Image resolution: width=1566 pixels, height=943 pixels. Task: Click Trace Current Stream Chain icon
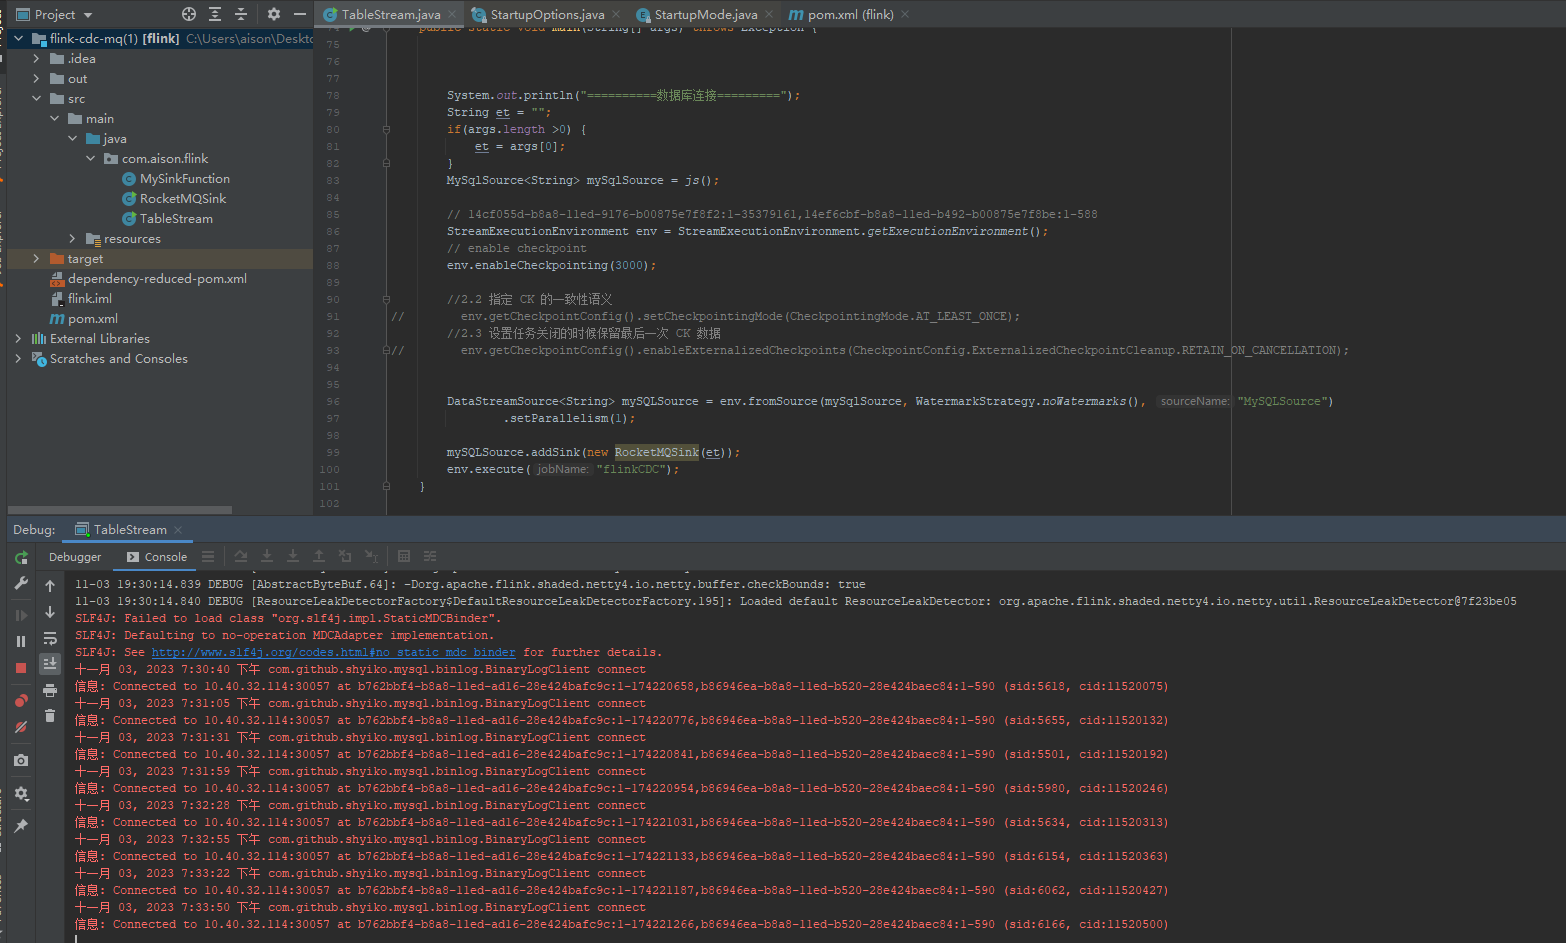[x=430, y=556]
